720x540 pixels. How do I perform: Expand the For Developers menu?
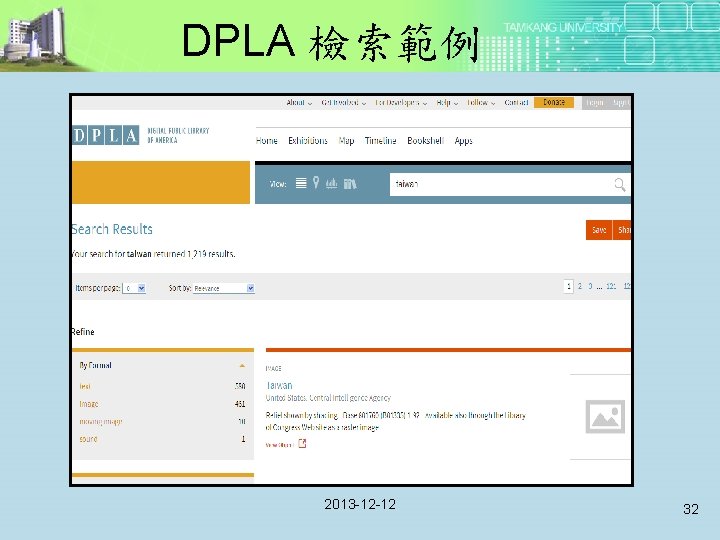[401, 102]
